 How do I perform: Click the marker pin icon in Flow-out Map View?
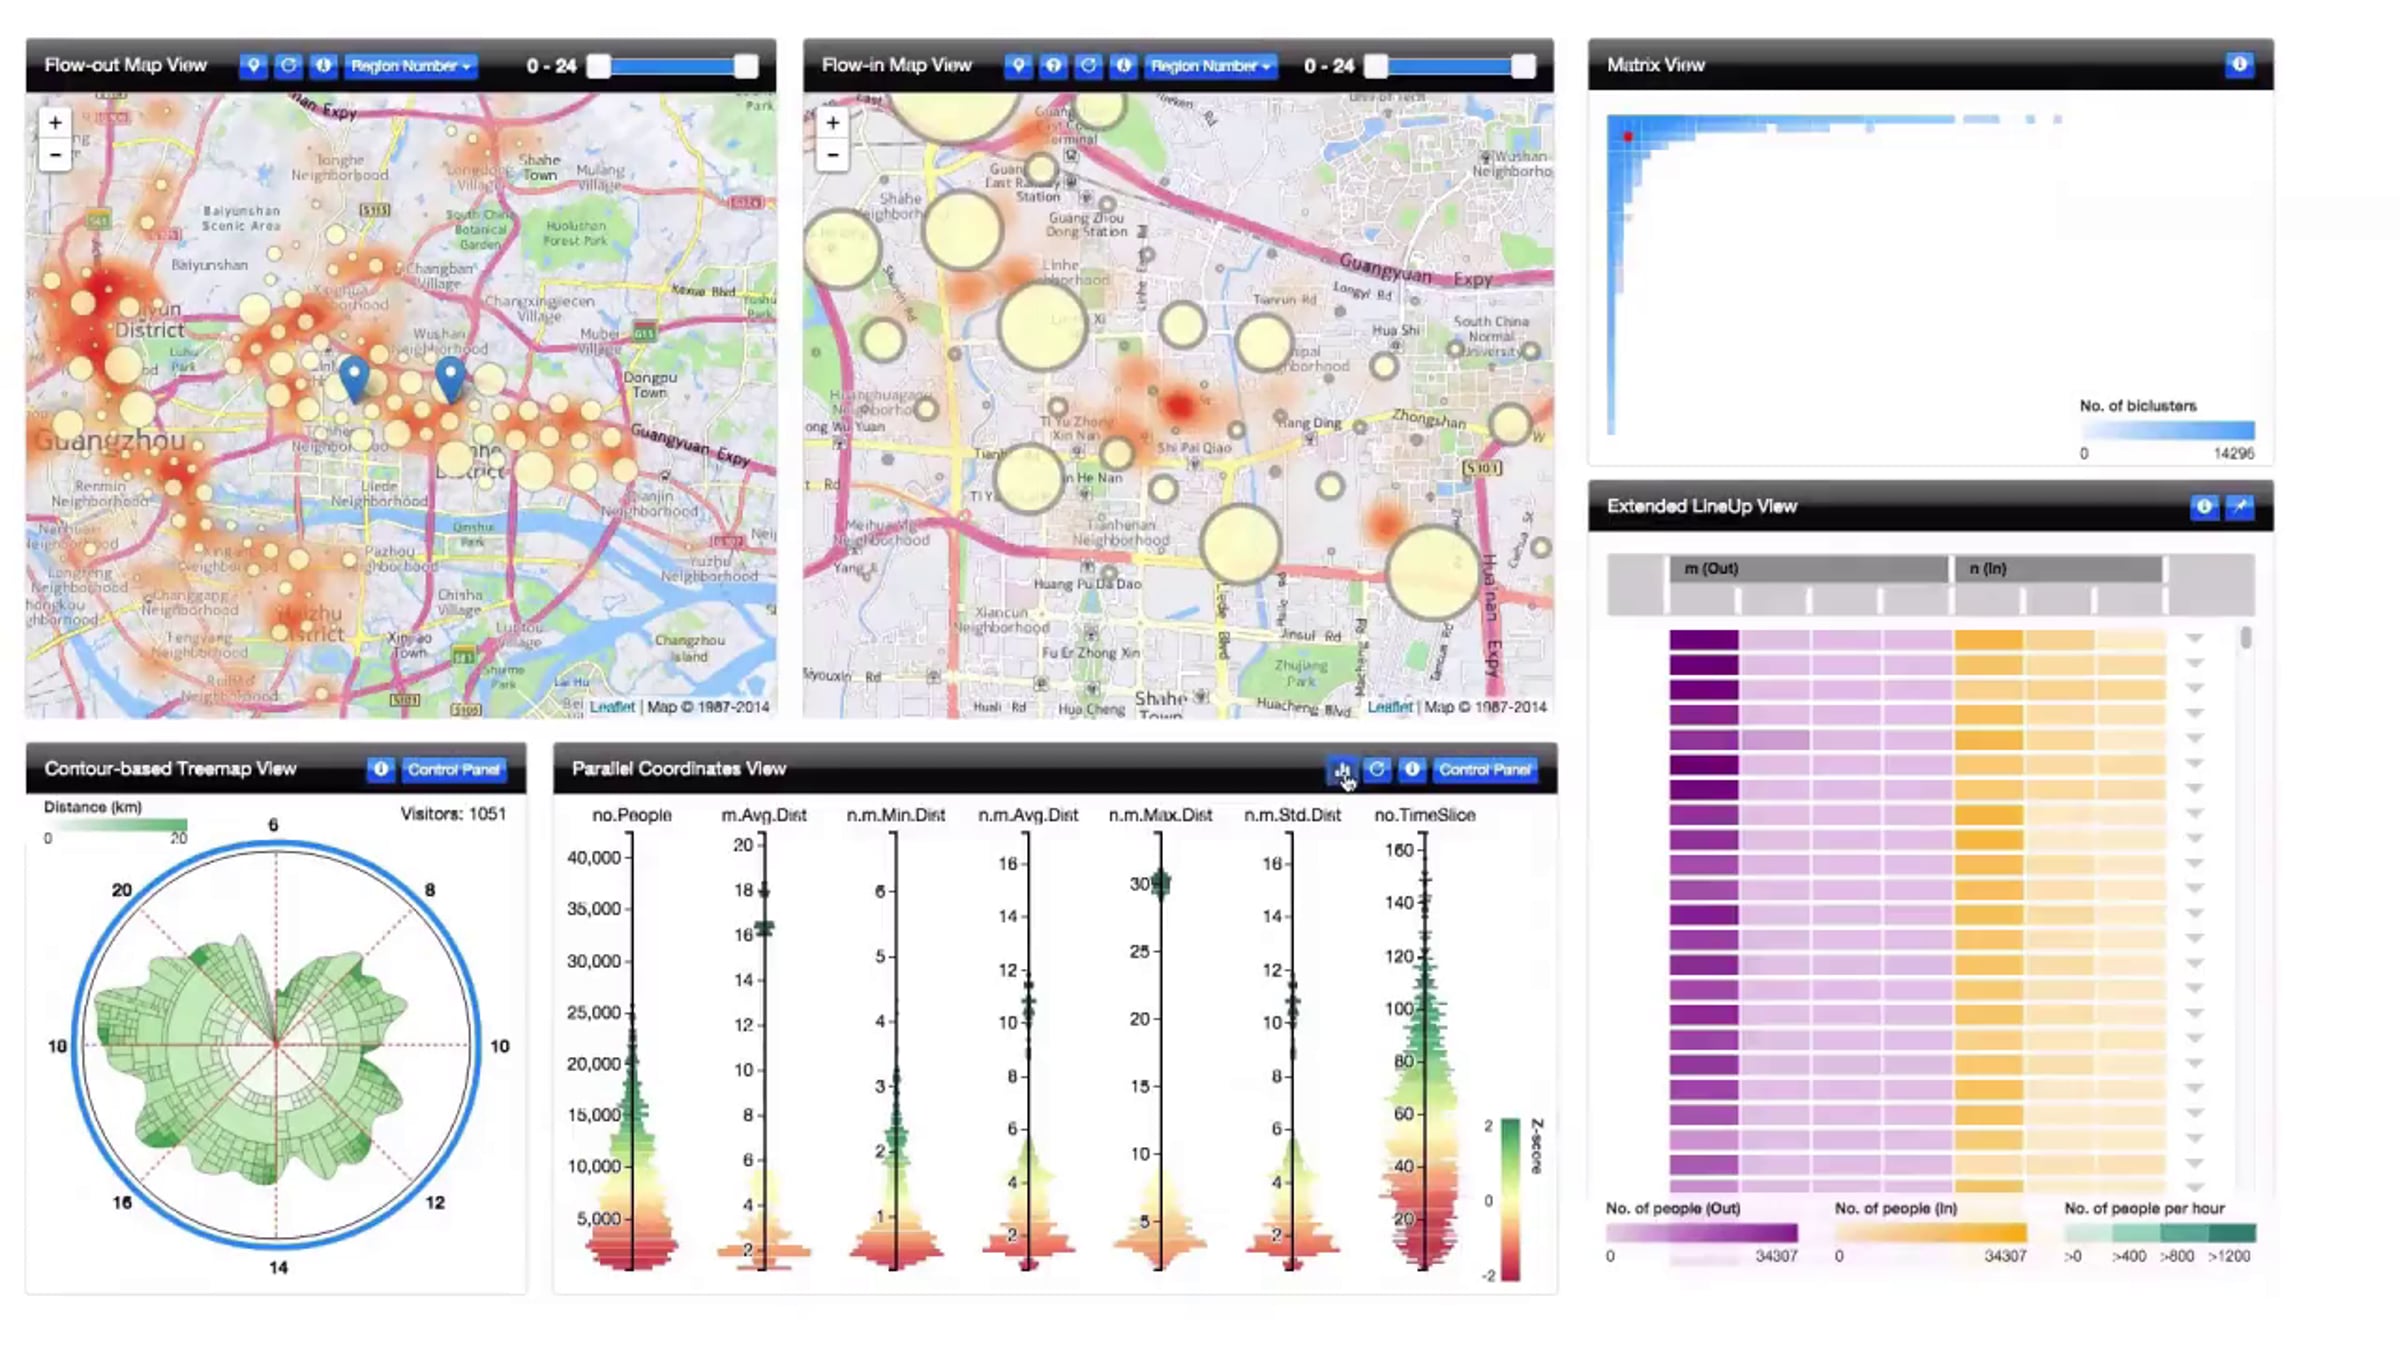(254, 66)
